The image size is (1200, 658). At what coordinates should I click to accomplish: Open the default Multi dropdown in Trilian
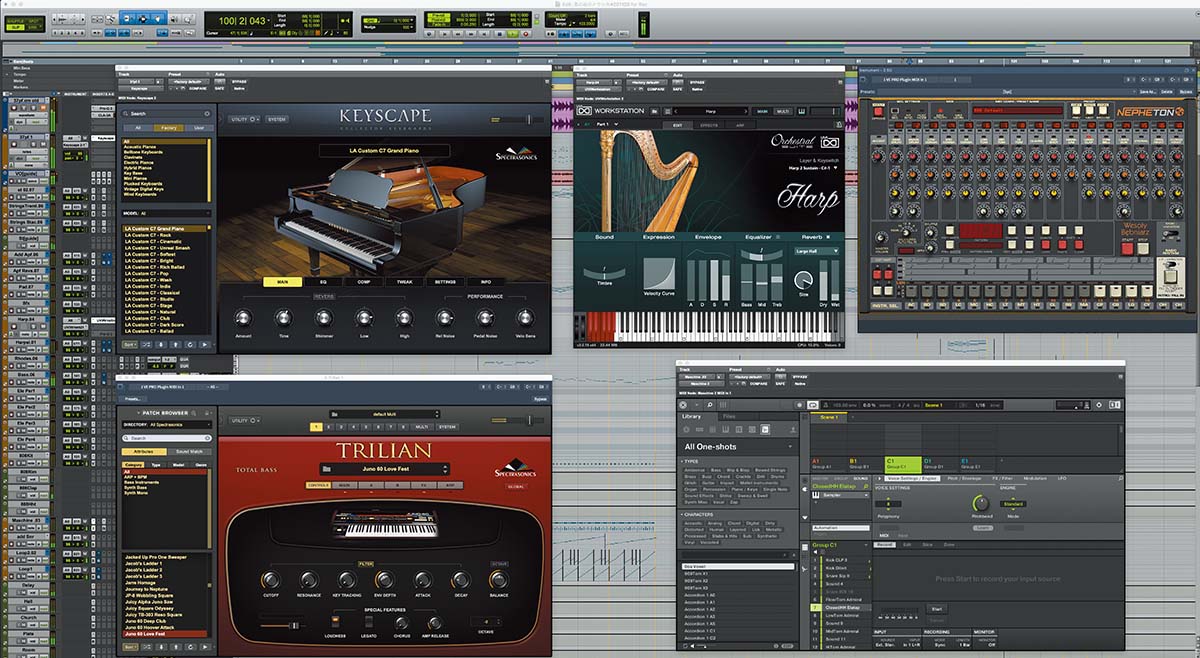[384, 414]
